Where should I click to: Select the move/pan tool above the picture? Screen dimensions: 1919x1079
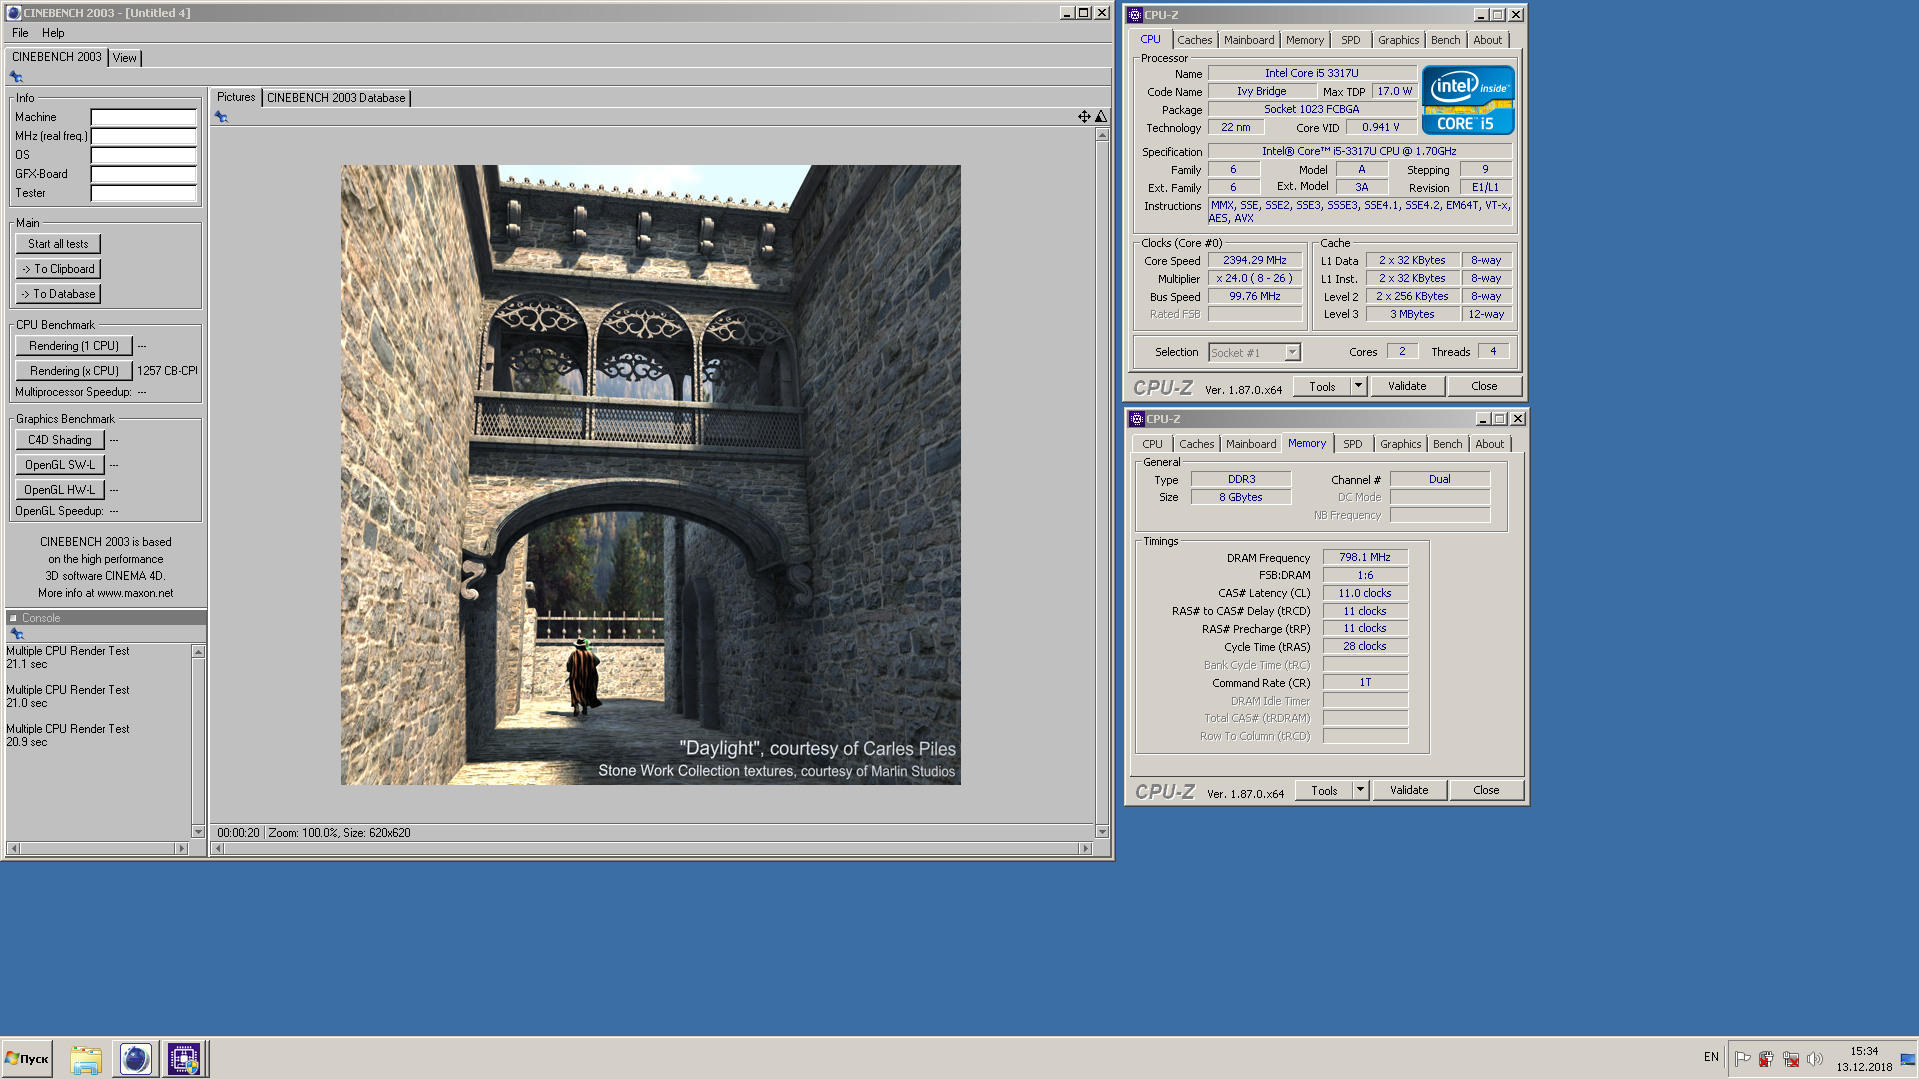point(1084,117)
